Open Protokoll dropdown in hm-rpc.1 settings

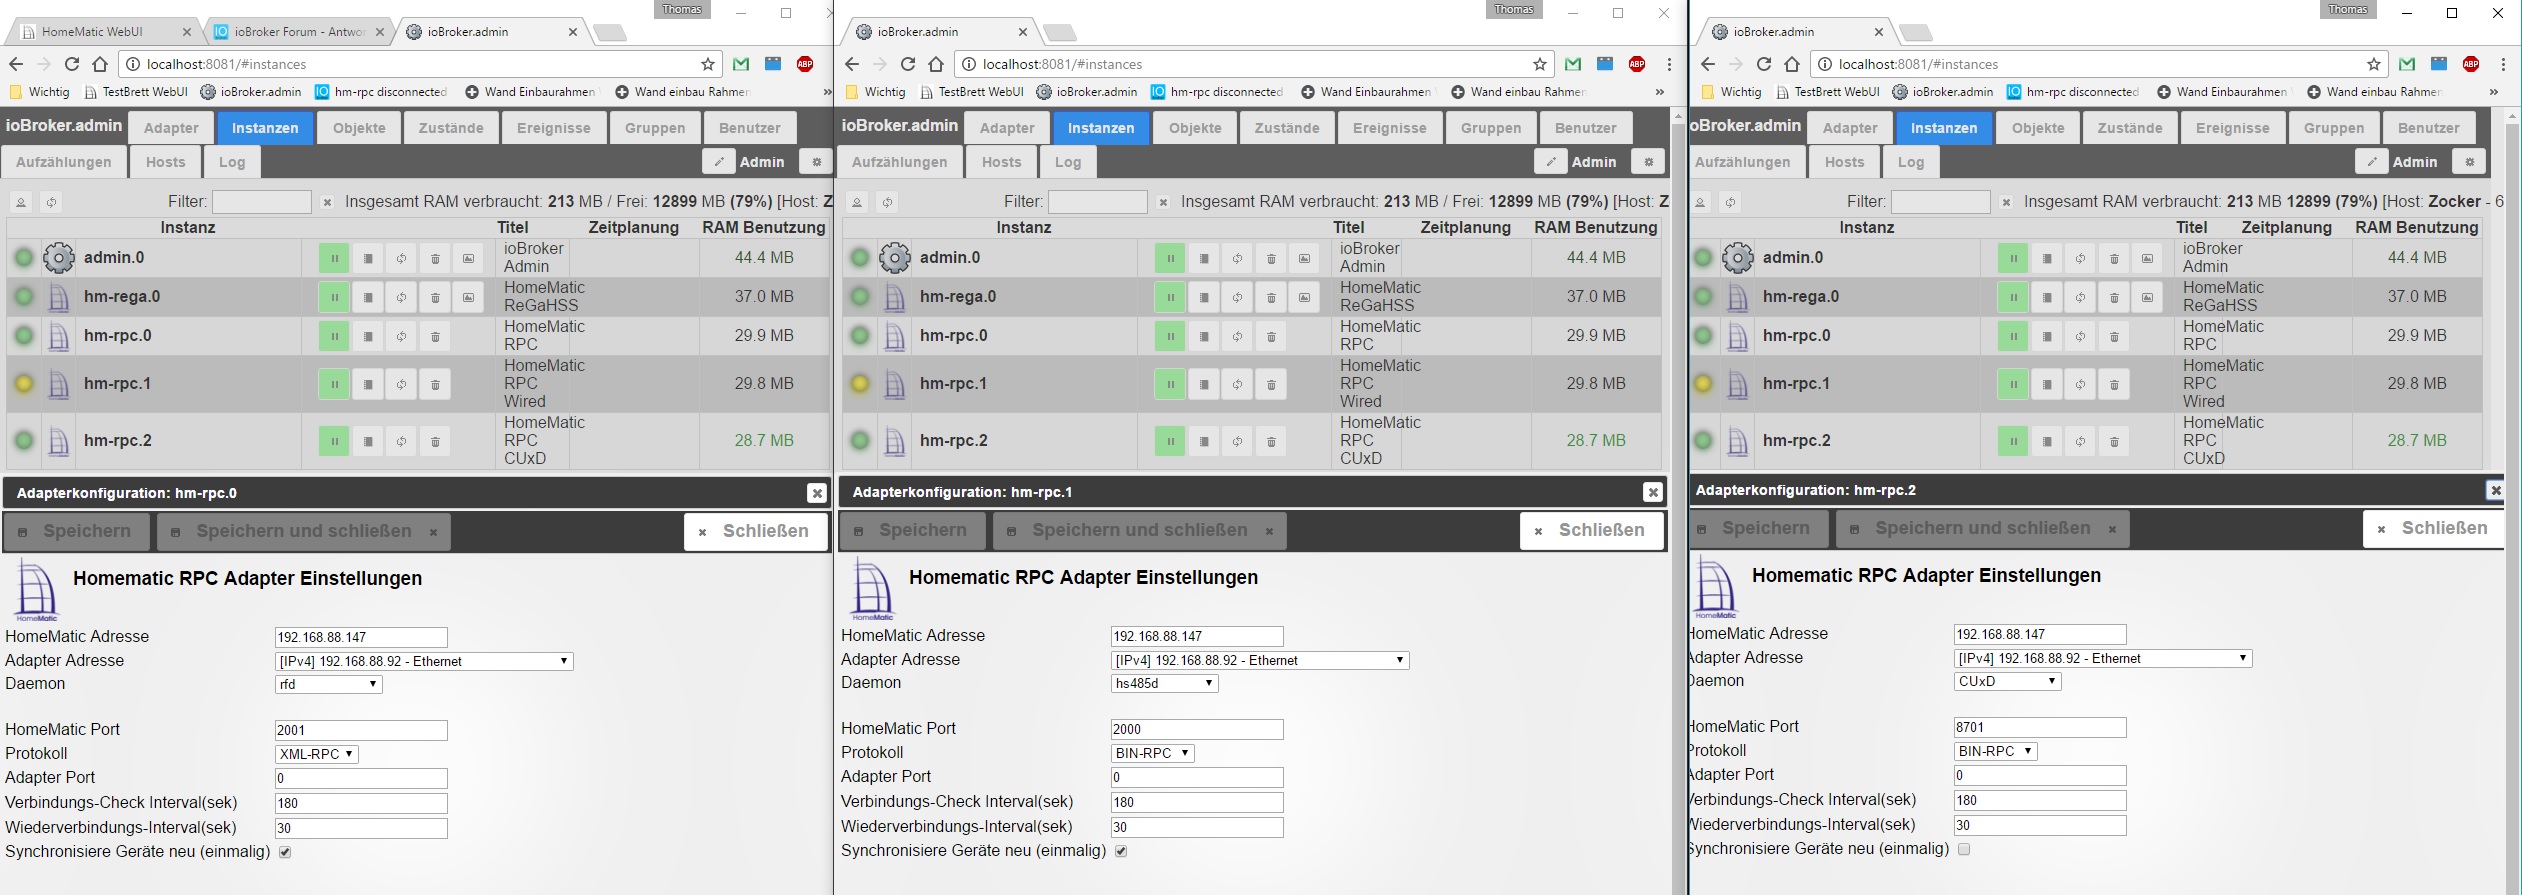[x=1153, y=753]
